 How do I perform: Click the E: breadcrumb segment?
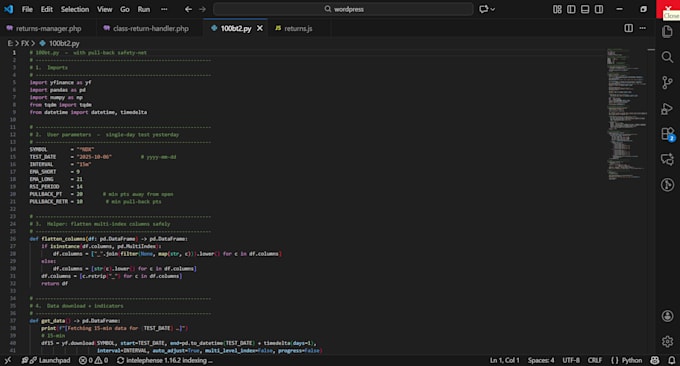click(10, 43)
